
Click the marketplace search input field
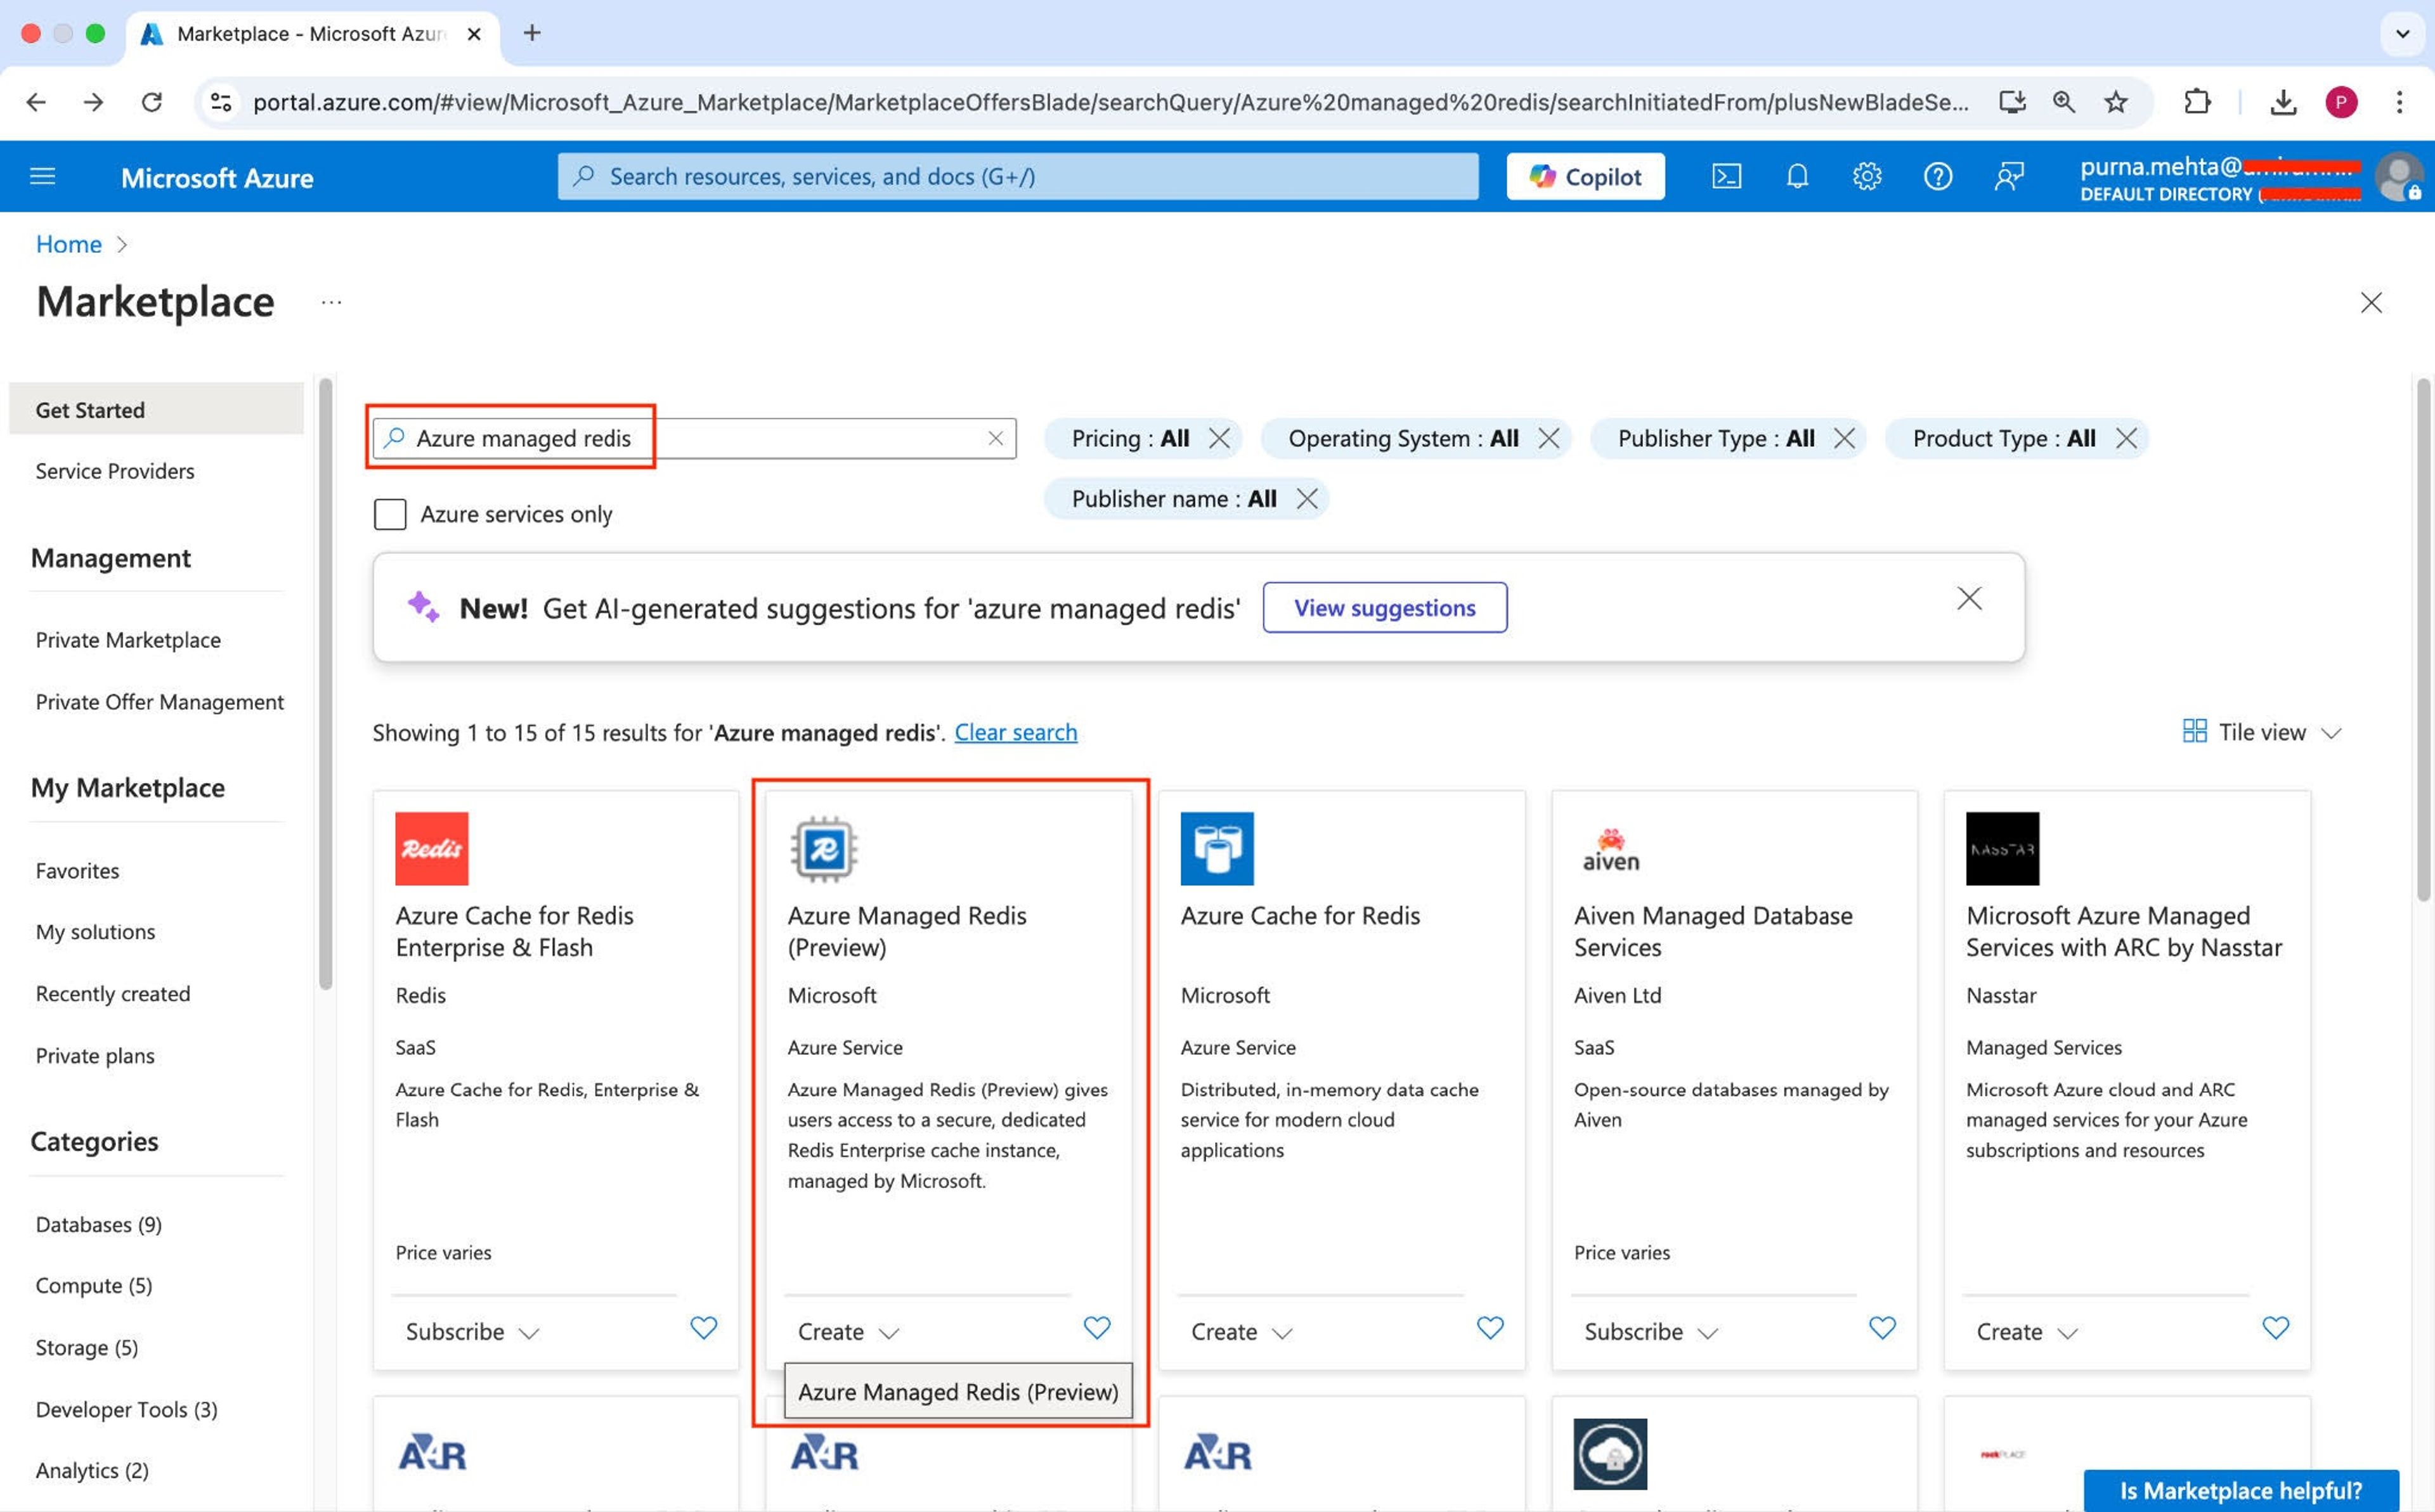700,438
